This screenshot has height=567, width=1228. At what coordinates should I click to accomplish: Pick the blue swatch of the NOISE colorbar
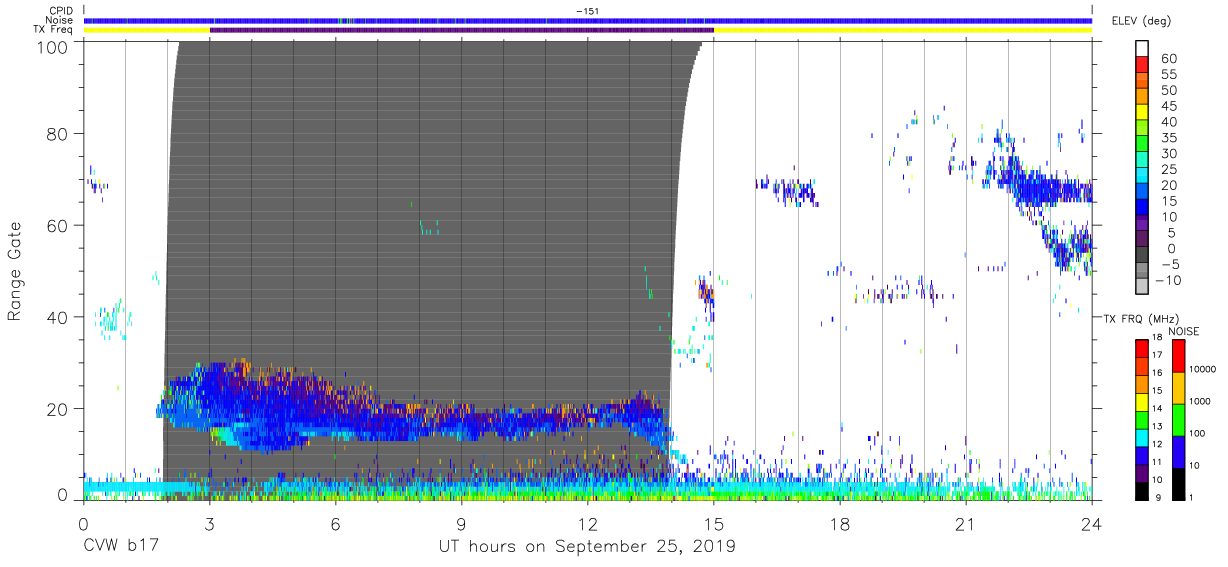click(x=1177, y=451)
